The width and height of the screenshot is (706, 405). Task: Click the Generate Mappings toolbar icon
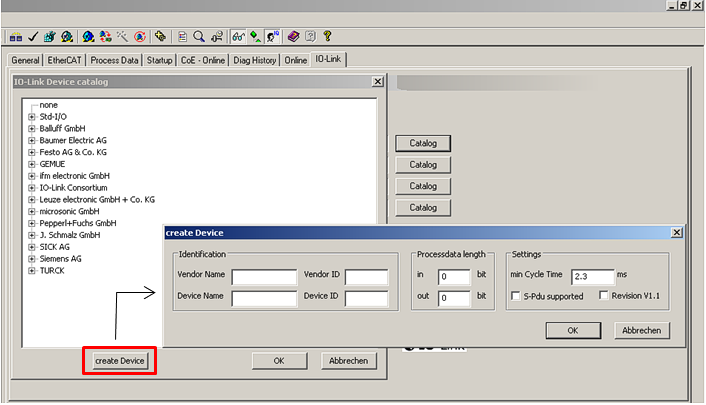(x=16, y=36)
